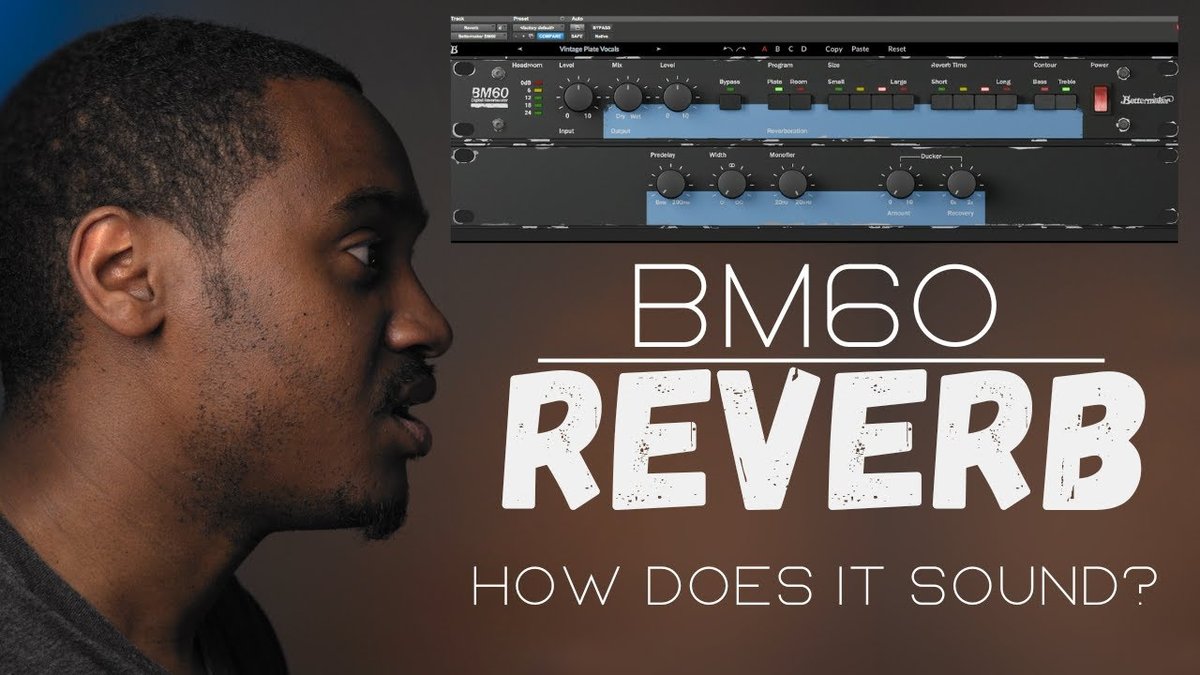Image resolution: width=1200 pixels, height=675 pixels.
Task: Select the Short reverb time button
Action: 941,101
